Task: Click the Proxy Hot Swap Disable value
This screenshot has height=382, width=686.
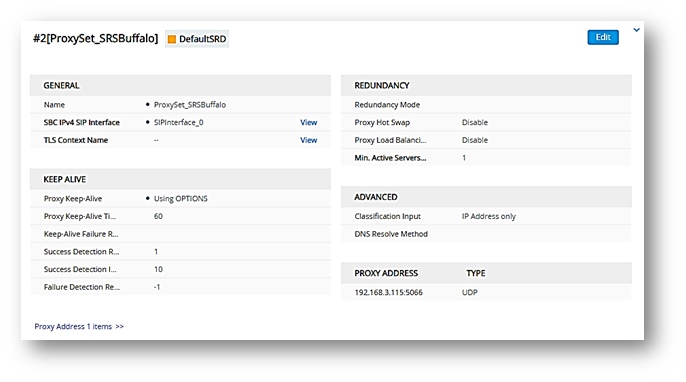Action: pyautogui.click(x=475, y=123)
